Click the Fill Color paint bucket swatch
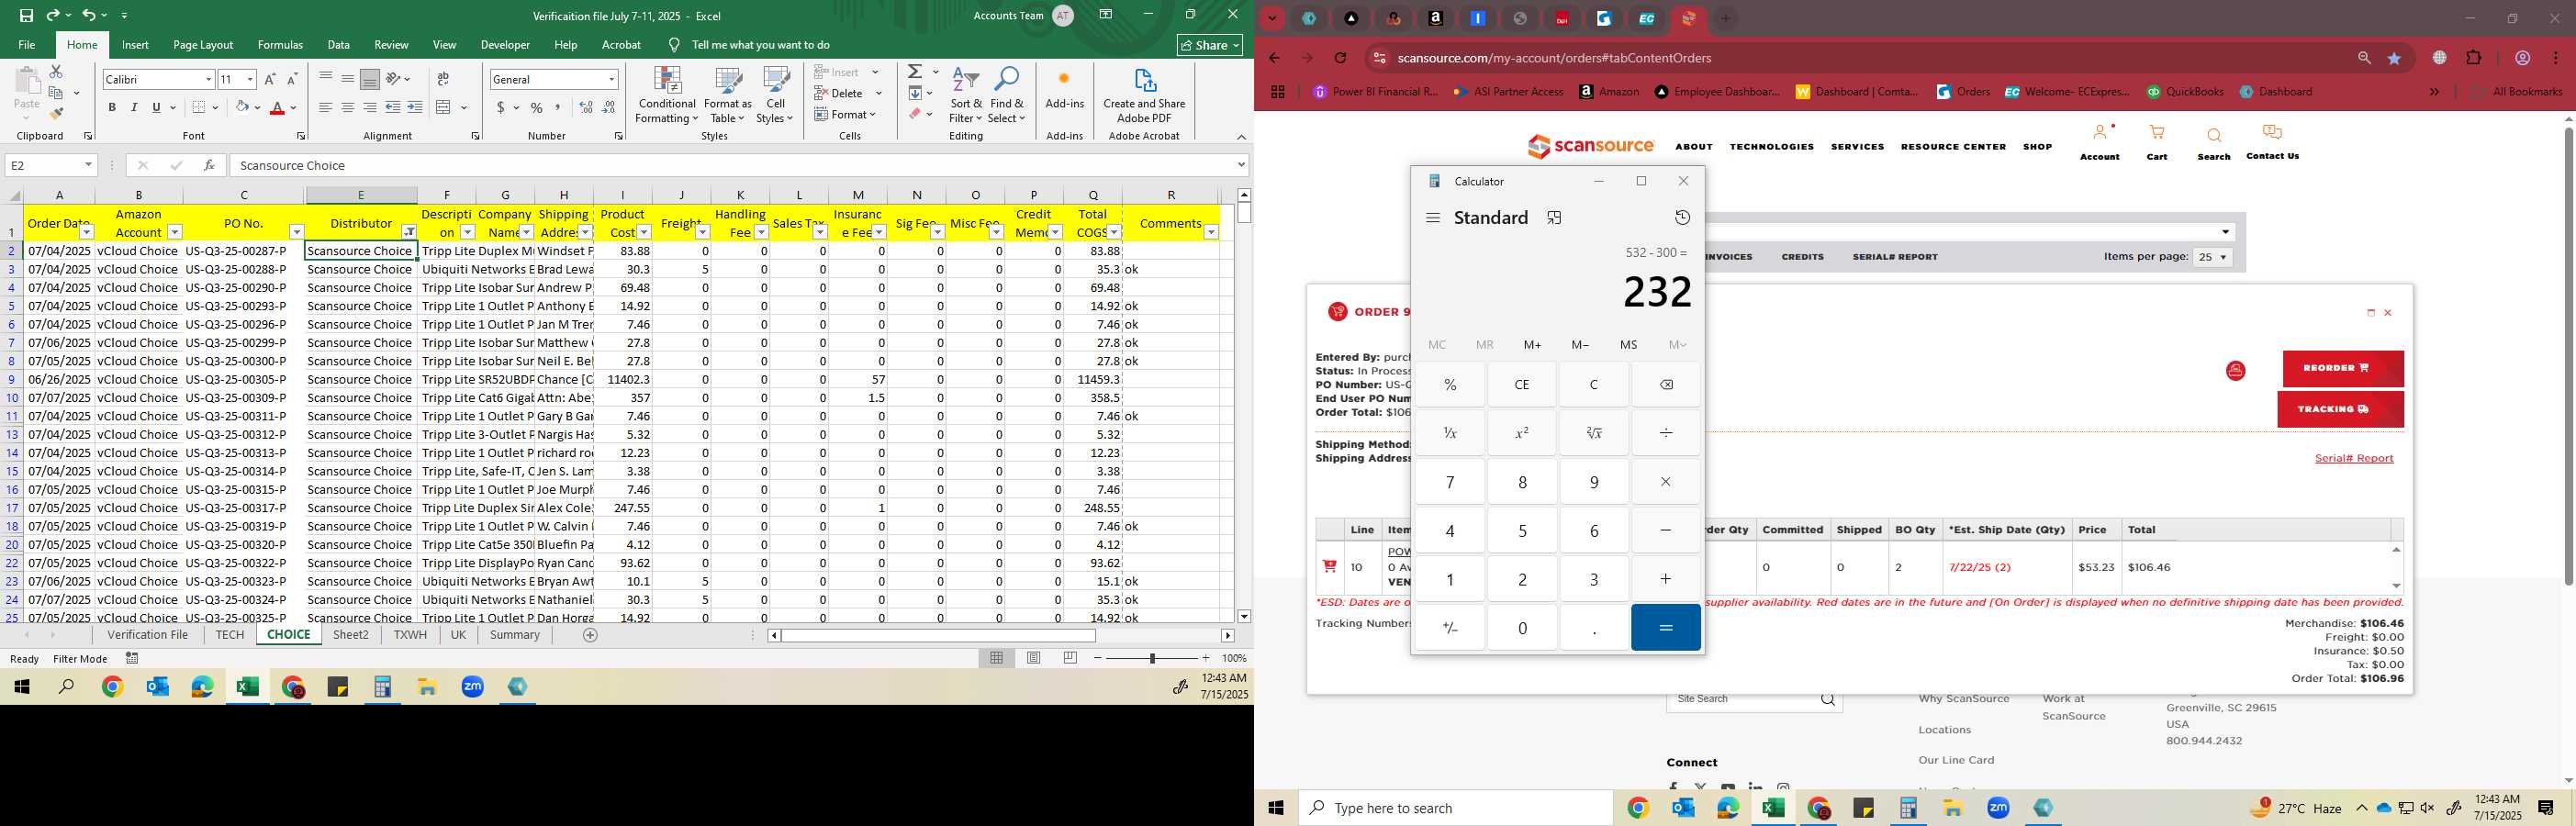The height and width of the screenshot is (826, 2576). (x=242, y=107)
